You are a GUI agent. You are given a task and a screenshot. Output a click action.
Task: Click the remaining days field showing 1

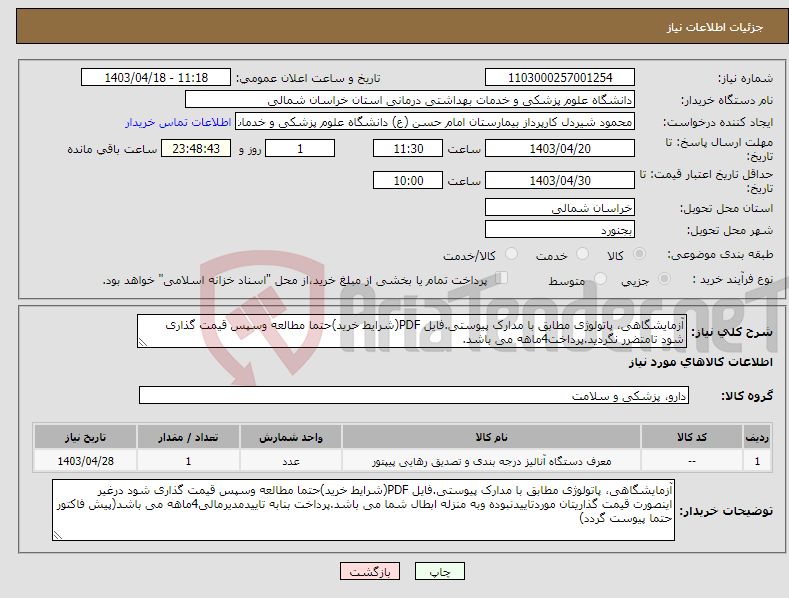tap(300, 148)
